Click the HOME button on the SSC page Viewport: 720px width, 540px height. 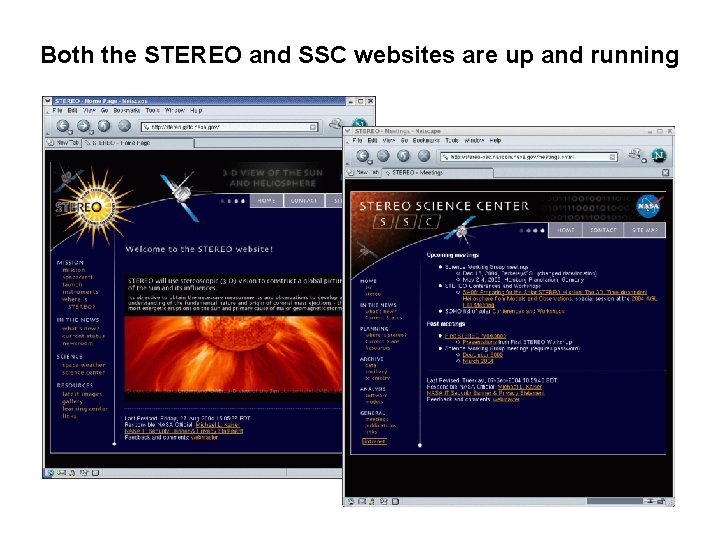tap(565, 230)
